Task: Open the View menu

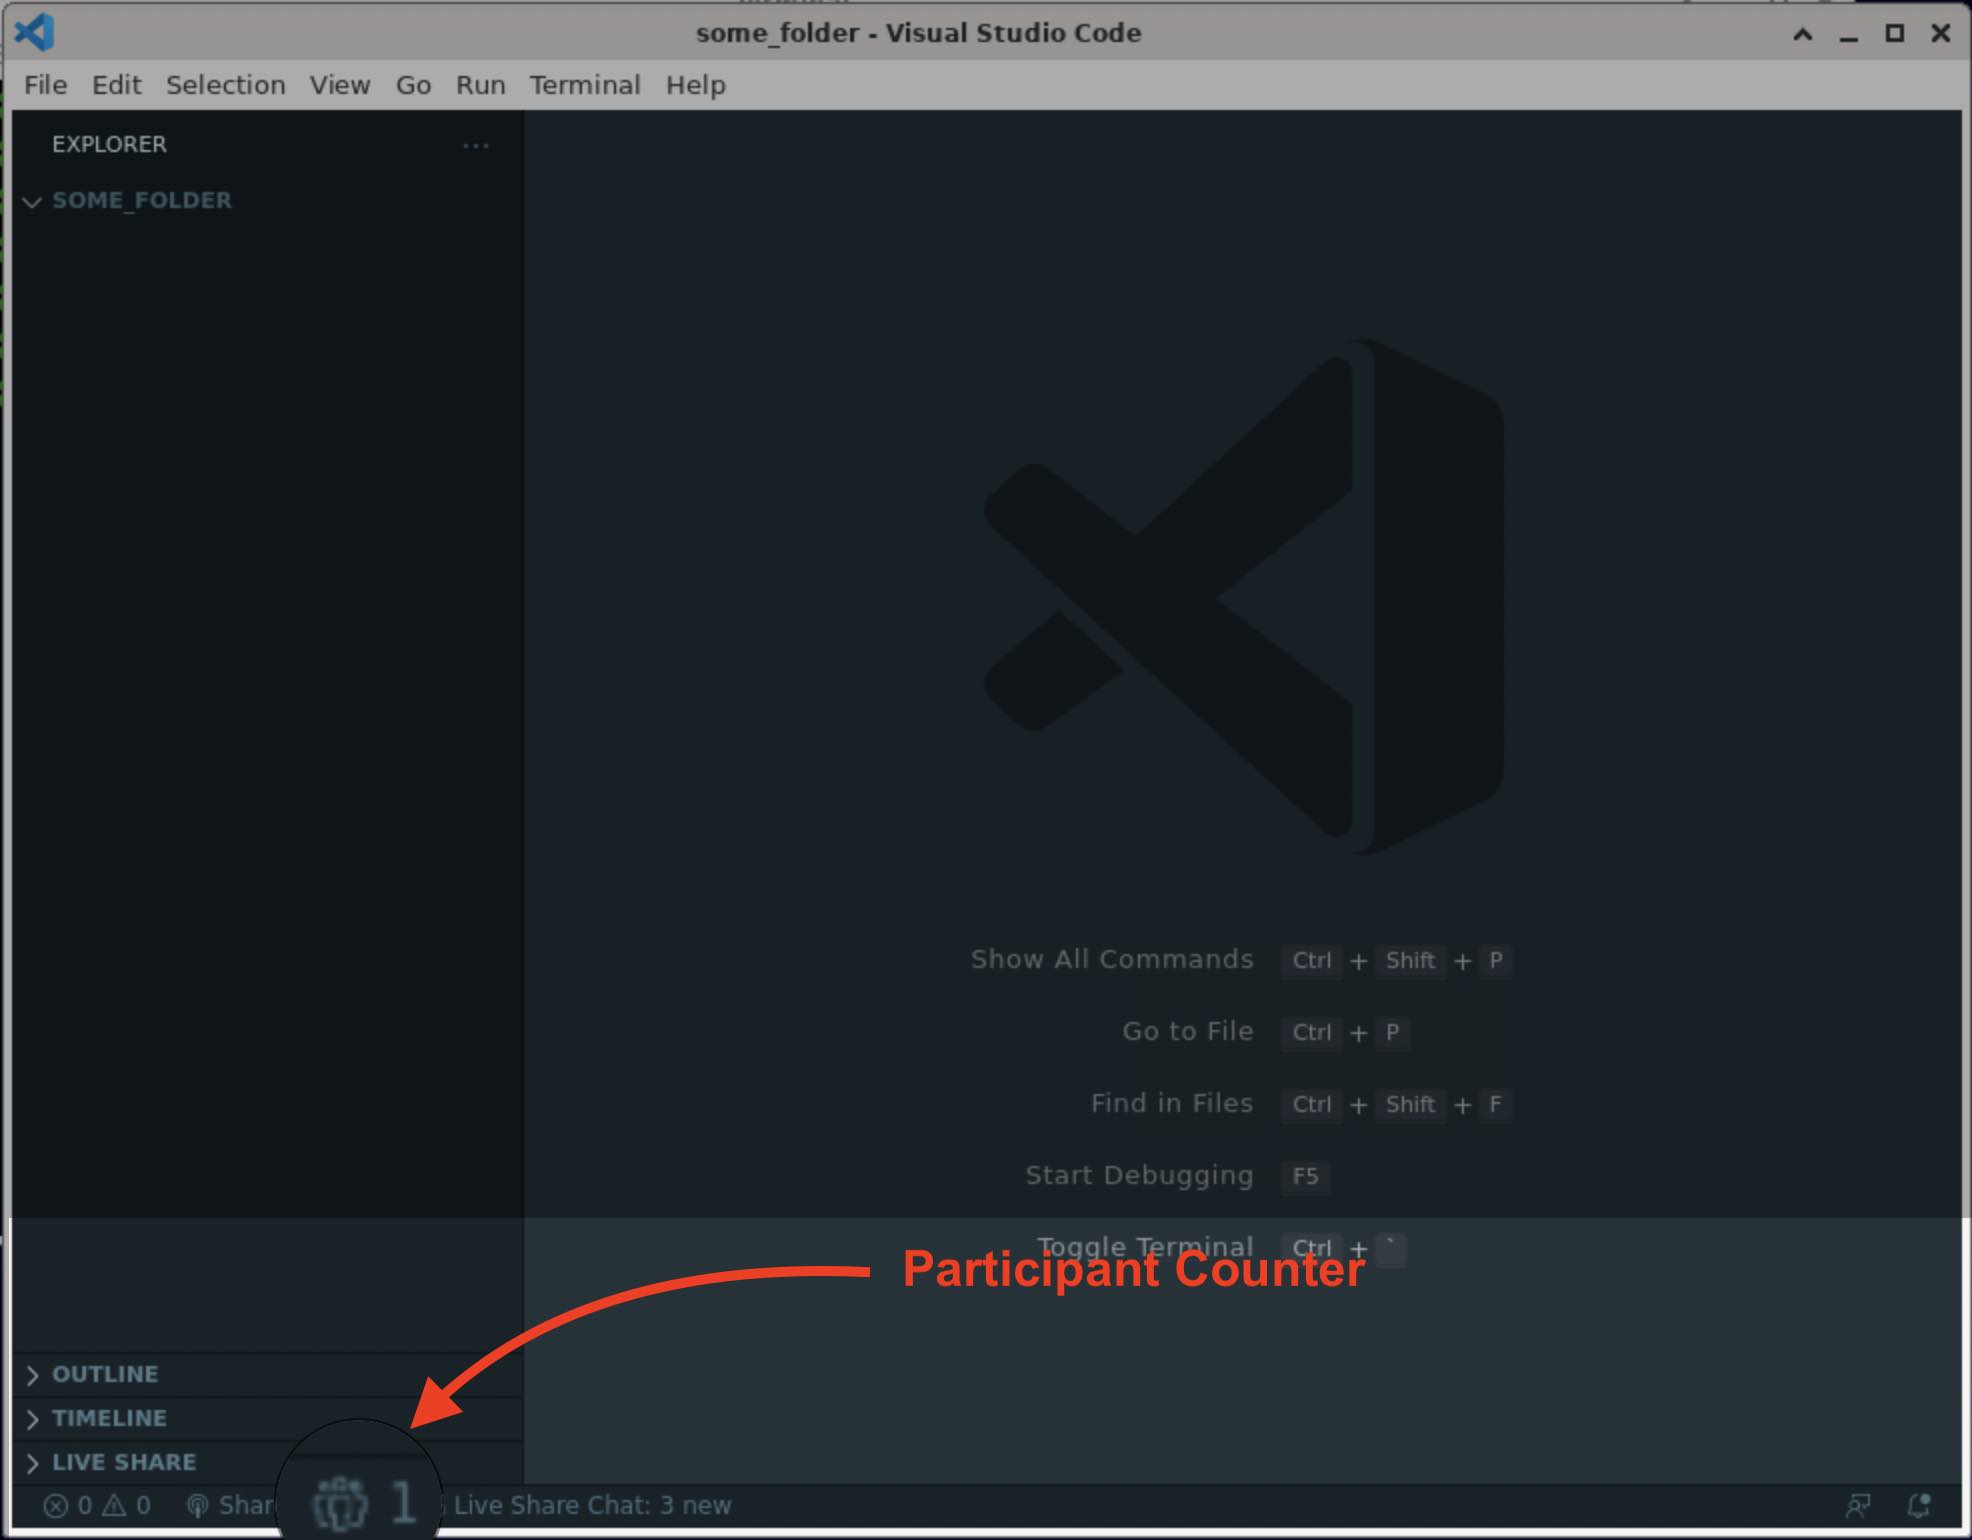Action: [339, 85]
